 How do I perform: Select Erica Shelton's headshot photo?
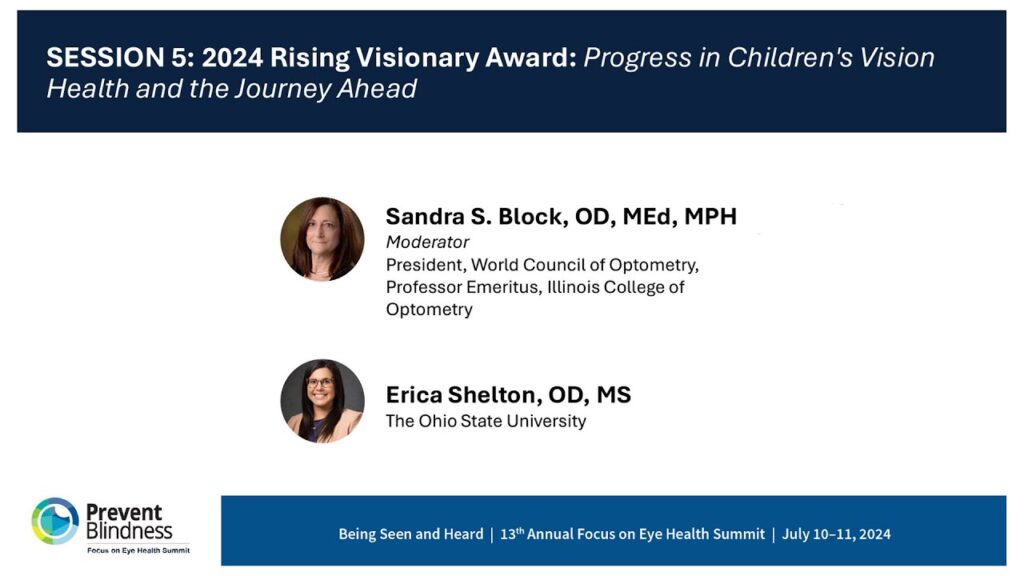click(x=322, y=401)
